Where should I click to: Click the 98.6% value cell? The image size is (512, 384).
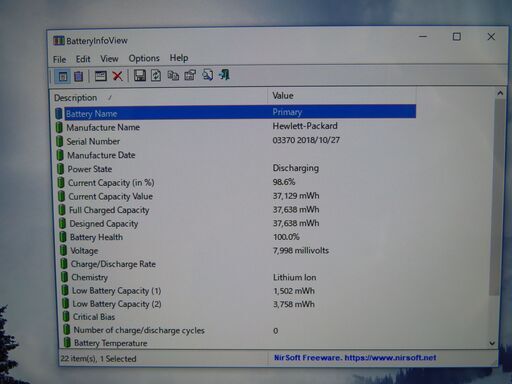click(x=284, y=182)
